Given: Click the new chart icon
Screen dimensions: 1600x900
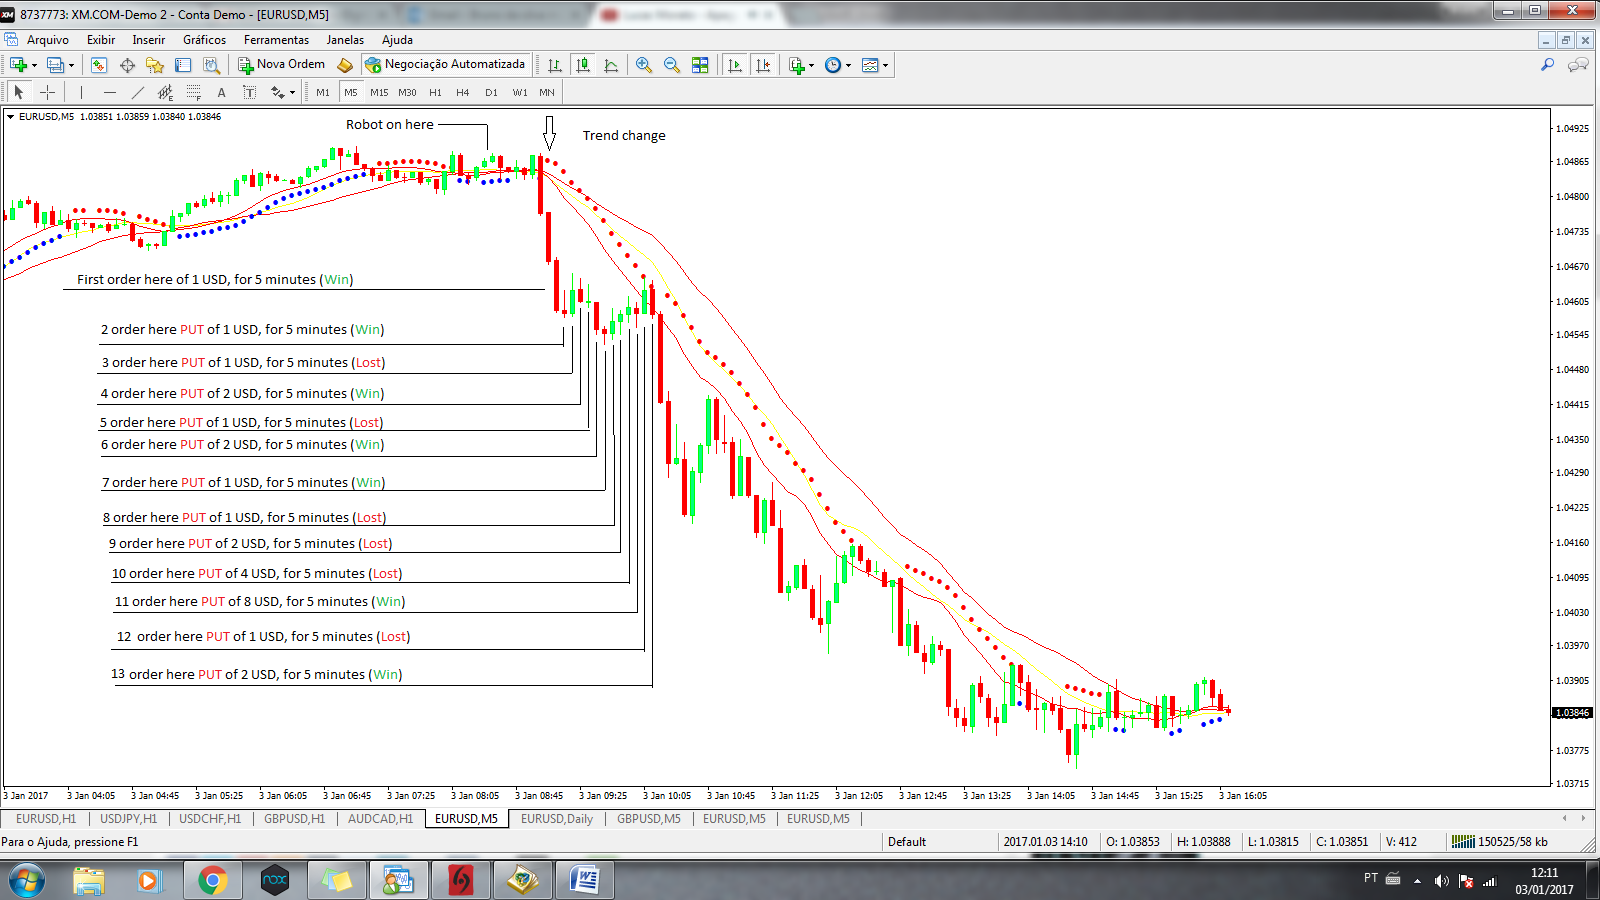Looking at the screenshot, I should [17, 65].
